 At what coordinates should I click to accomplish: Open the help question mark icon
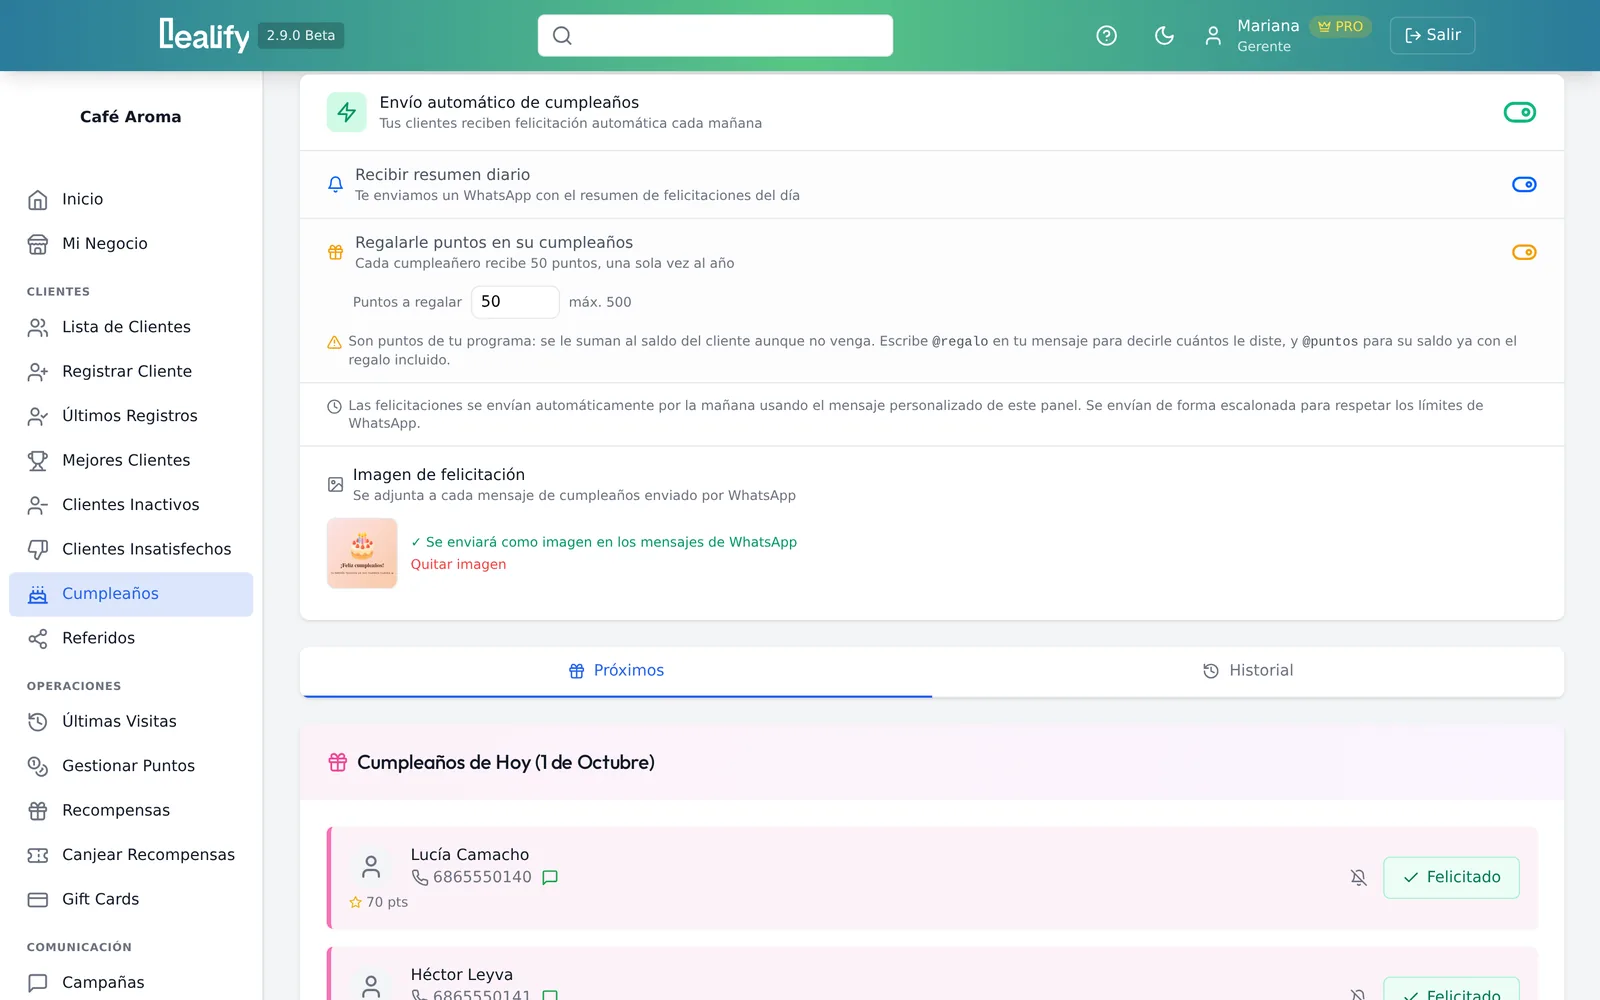tap(1106, 36)
